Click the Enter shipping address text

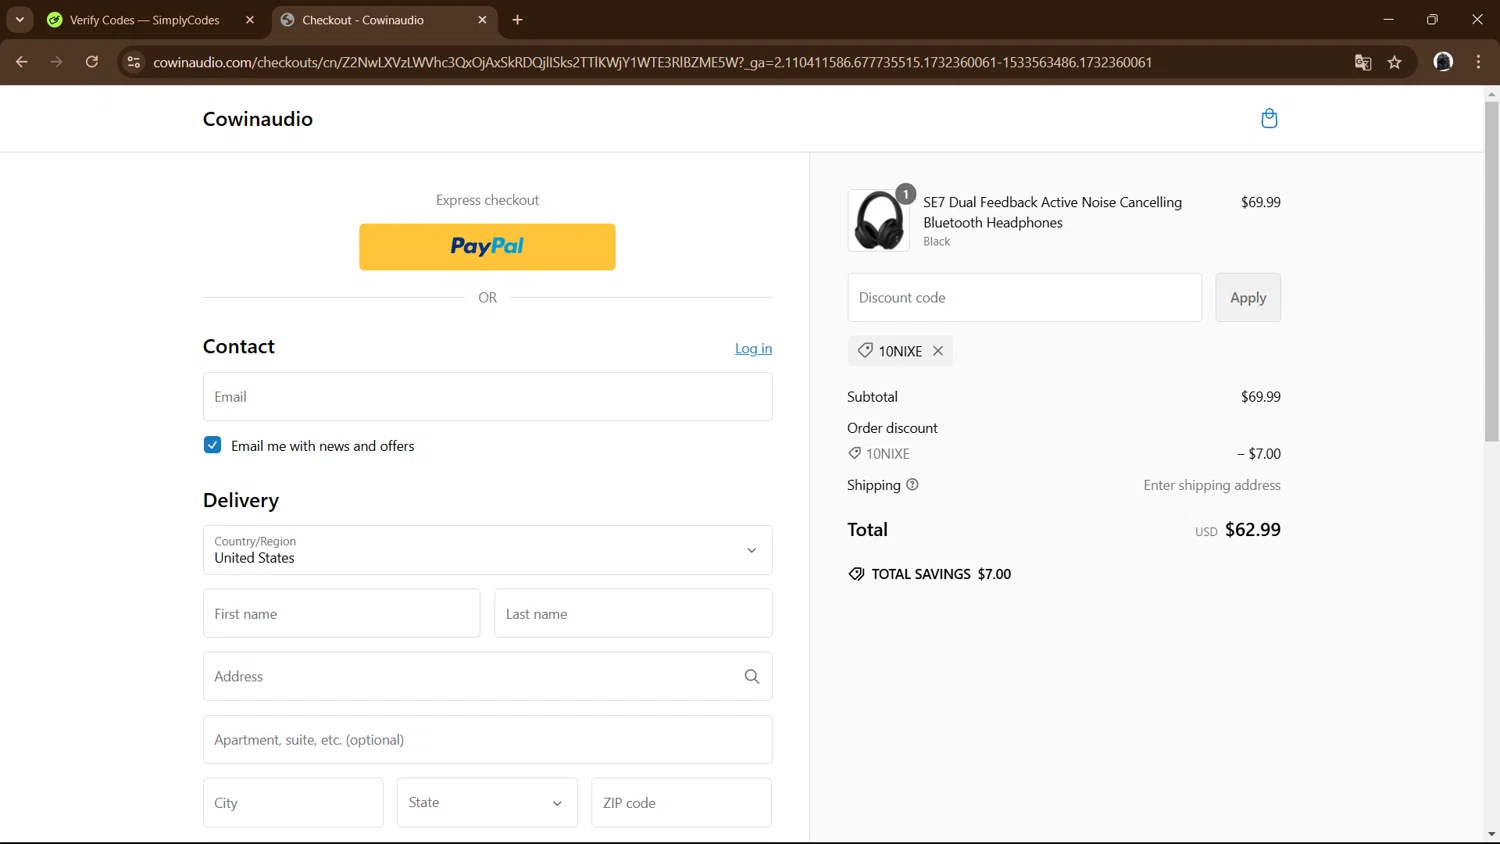pyautogui.click(x=1212, y=485)
